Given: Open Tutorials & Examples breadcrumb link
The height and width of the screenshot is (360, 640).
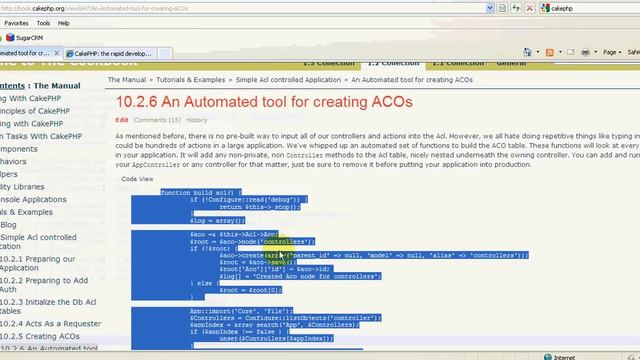Looking at the screenshot, I should [191, 80].
